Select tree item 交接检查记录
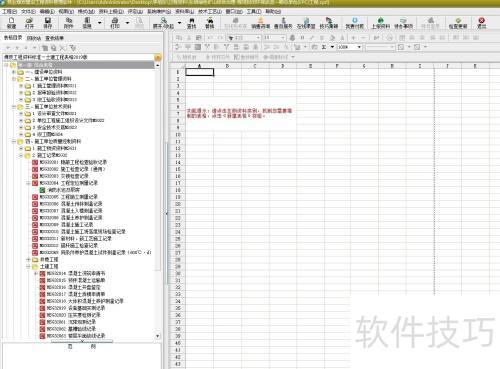The width and height of the screenshot is (500, 369). click(x=64, y=176)
